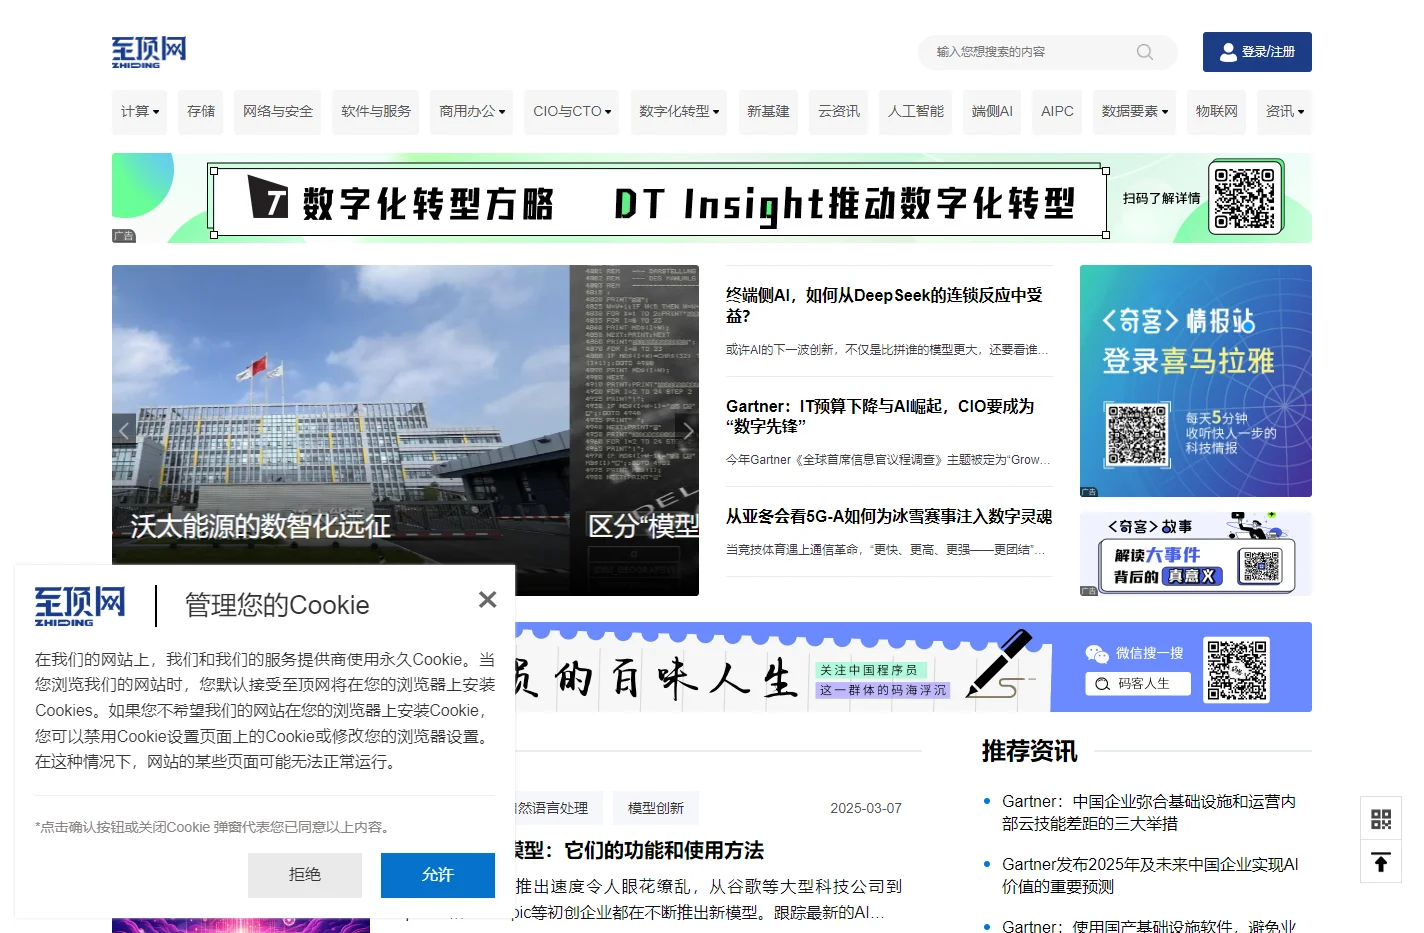Open Gartner 基础设施和运营 recommended item
Screen dimensions: 1424x933
point(1148,813)
